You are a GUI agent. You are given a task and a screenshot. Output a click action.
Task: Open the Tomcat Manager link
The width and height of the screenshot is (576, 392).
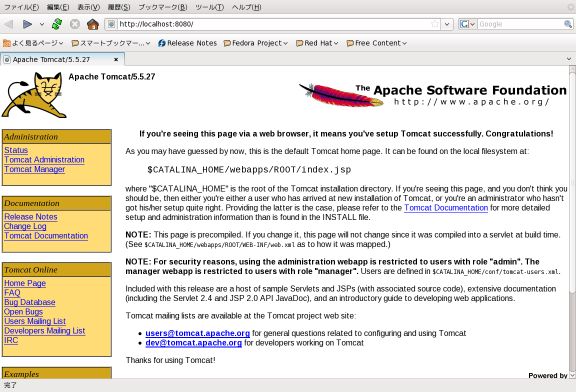[x=35, y=169]
